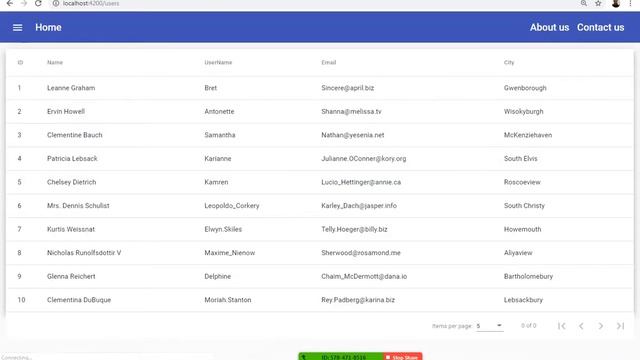Select the name Clementine Bauch
The image size is (640, 360).
coord(75,135)
